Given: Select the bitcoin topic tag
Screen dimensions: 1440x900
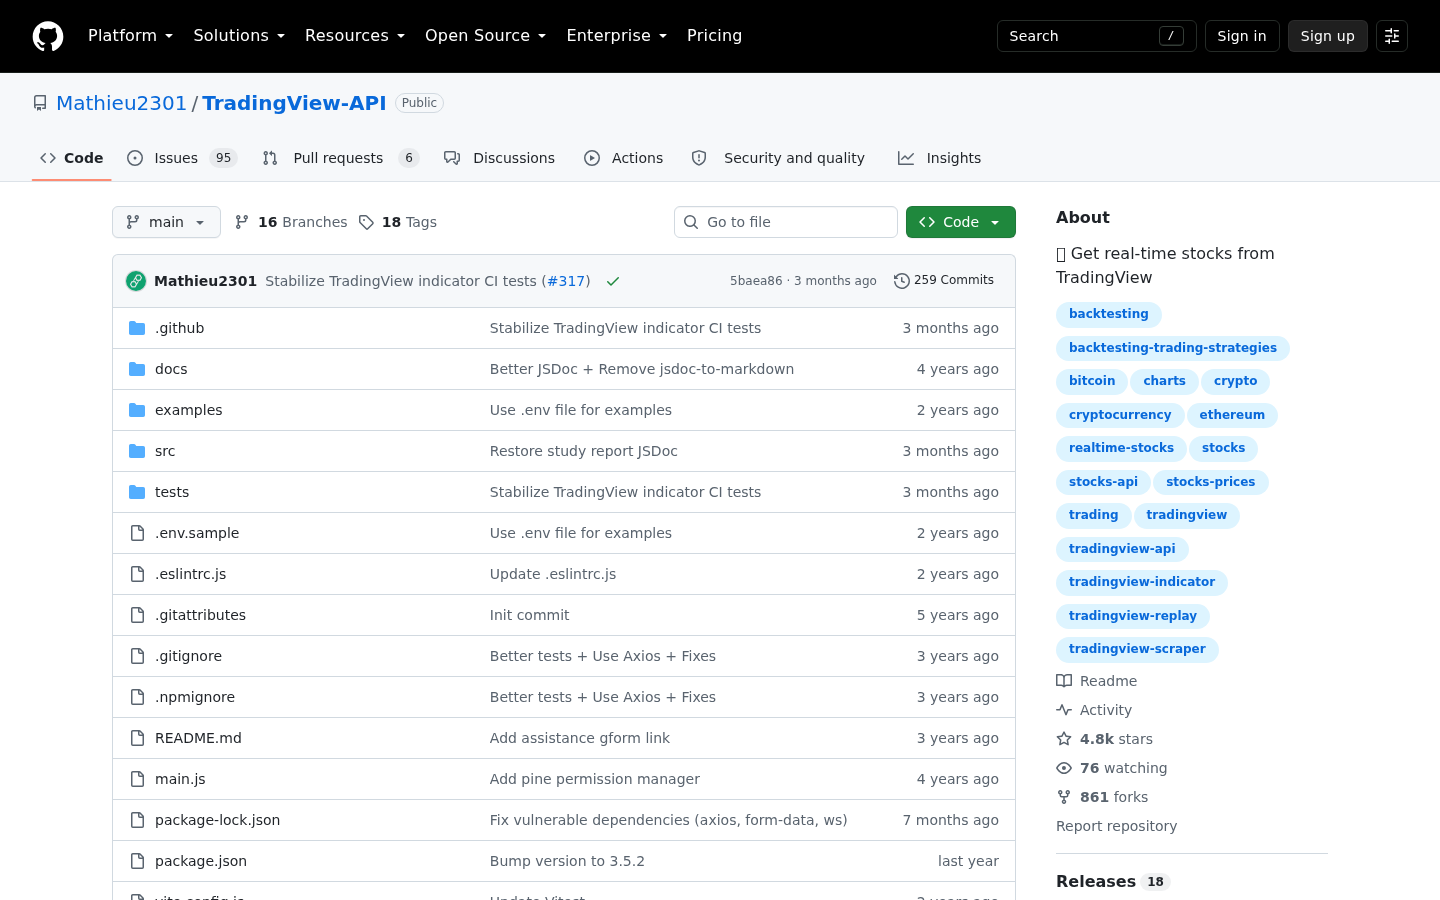Looking at the screenshot, I should click(x=1092, y=381).
